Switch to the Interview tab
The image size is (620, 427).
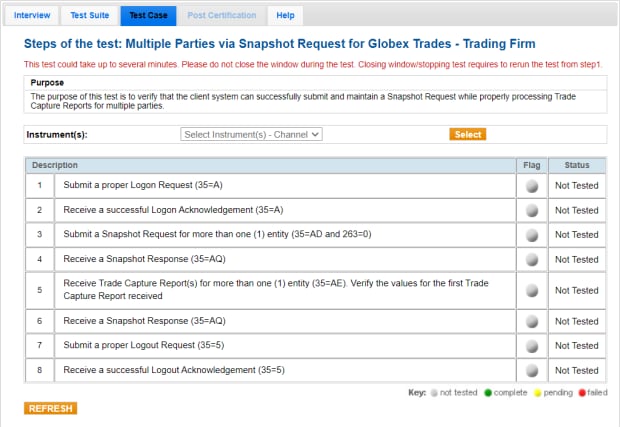[32, 16]
